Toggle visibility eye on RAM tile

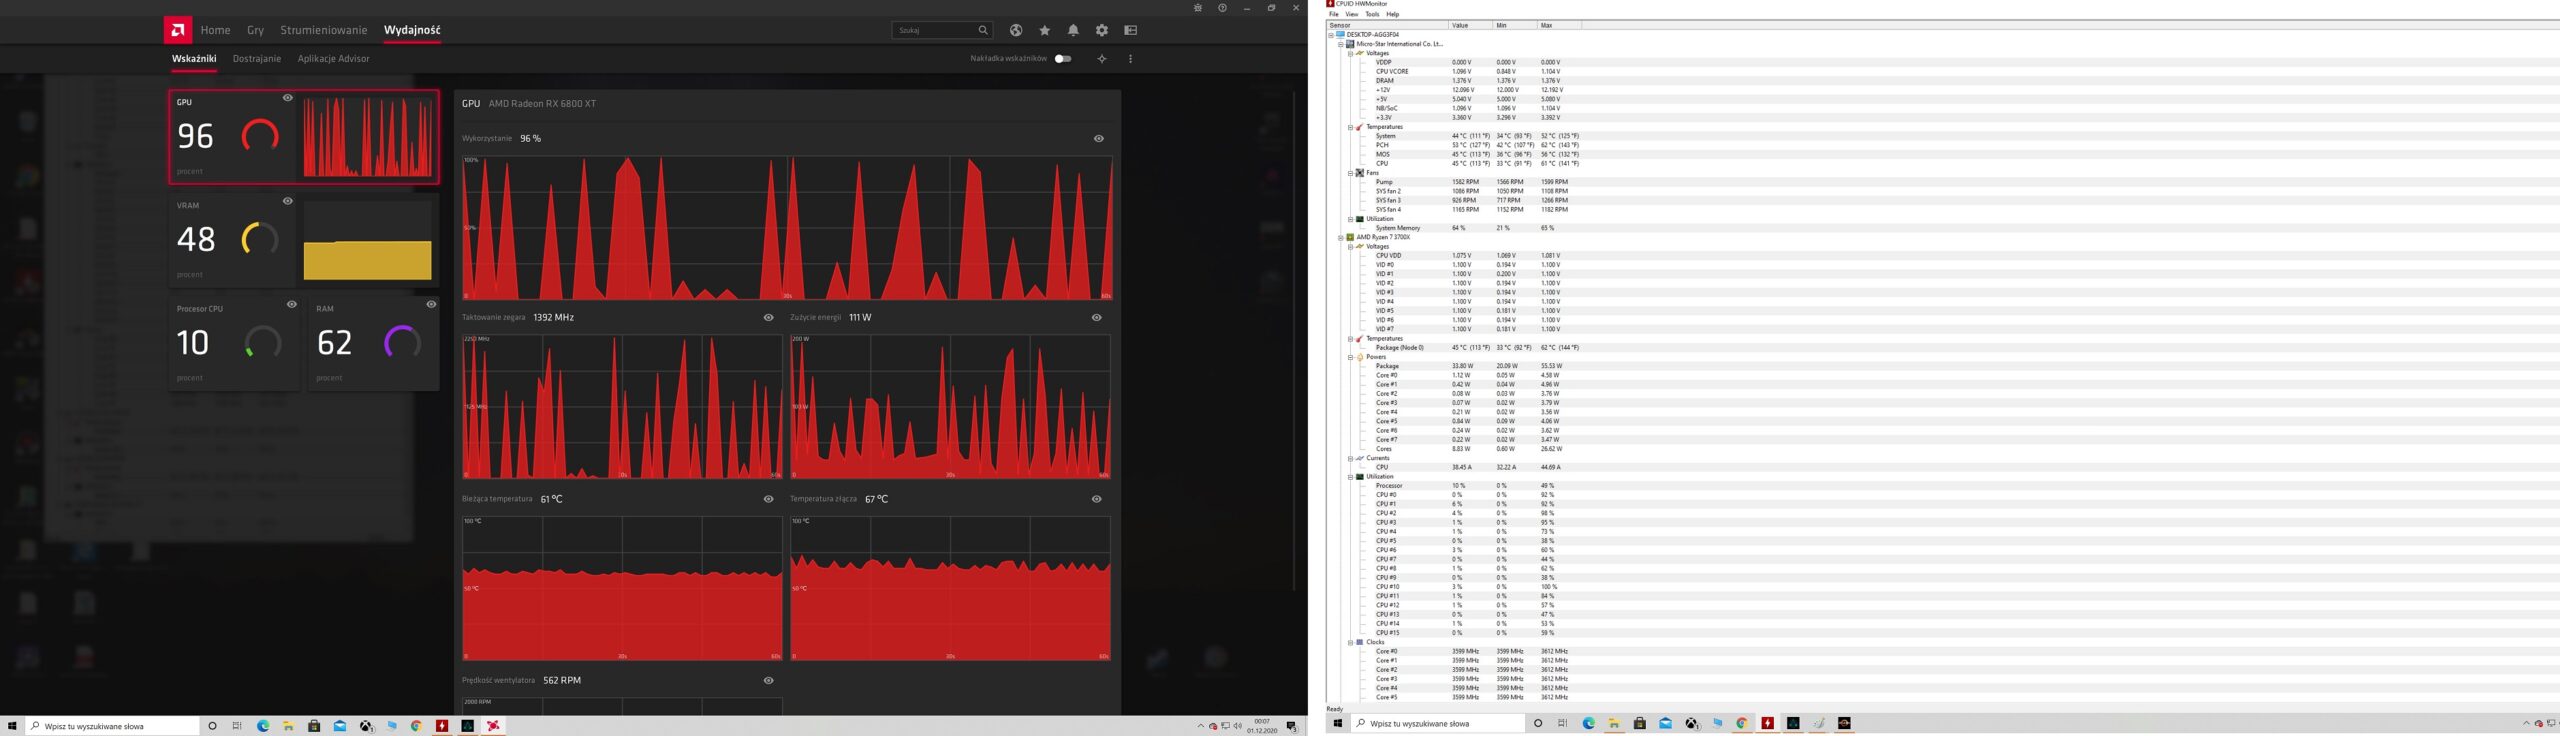(x=431, y=304)
